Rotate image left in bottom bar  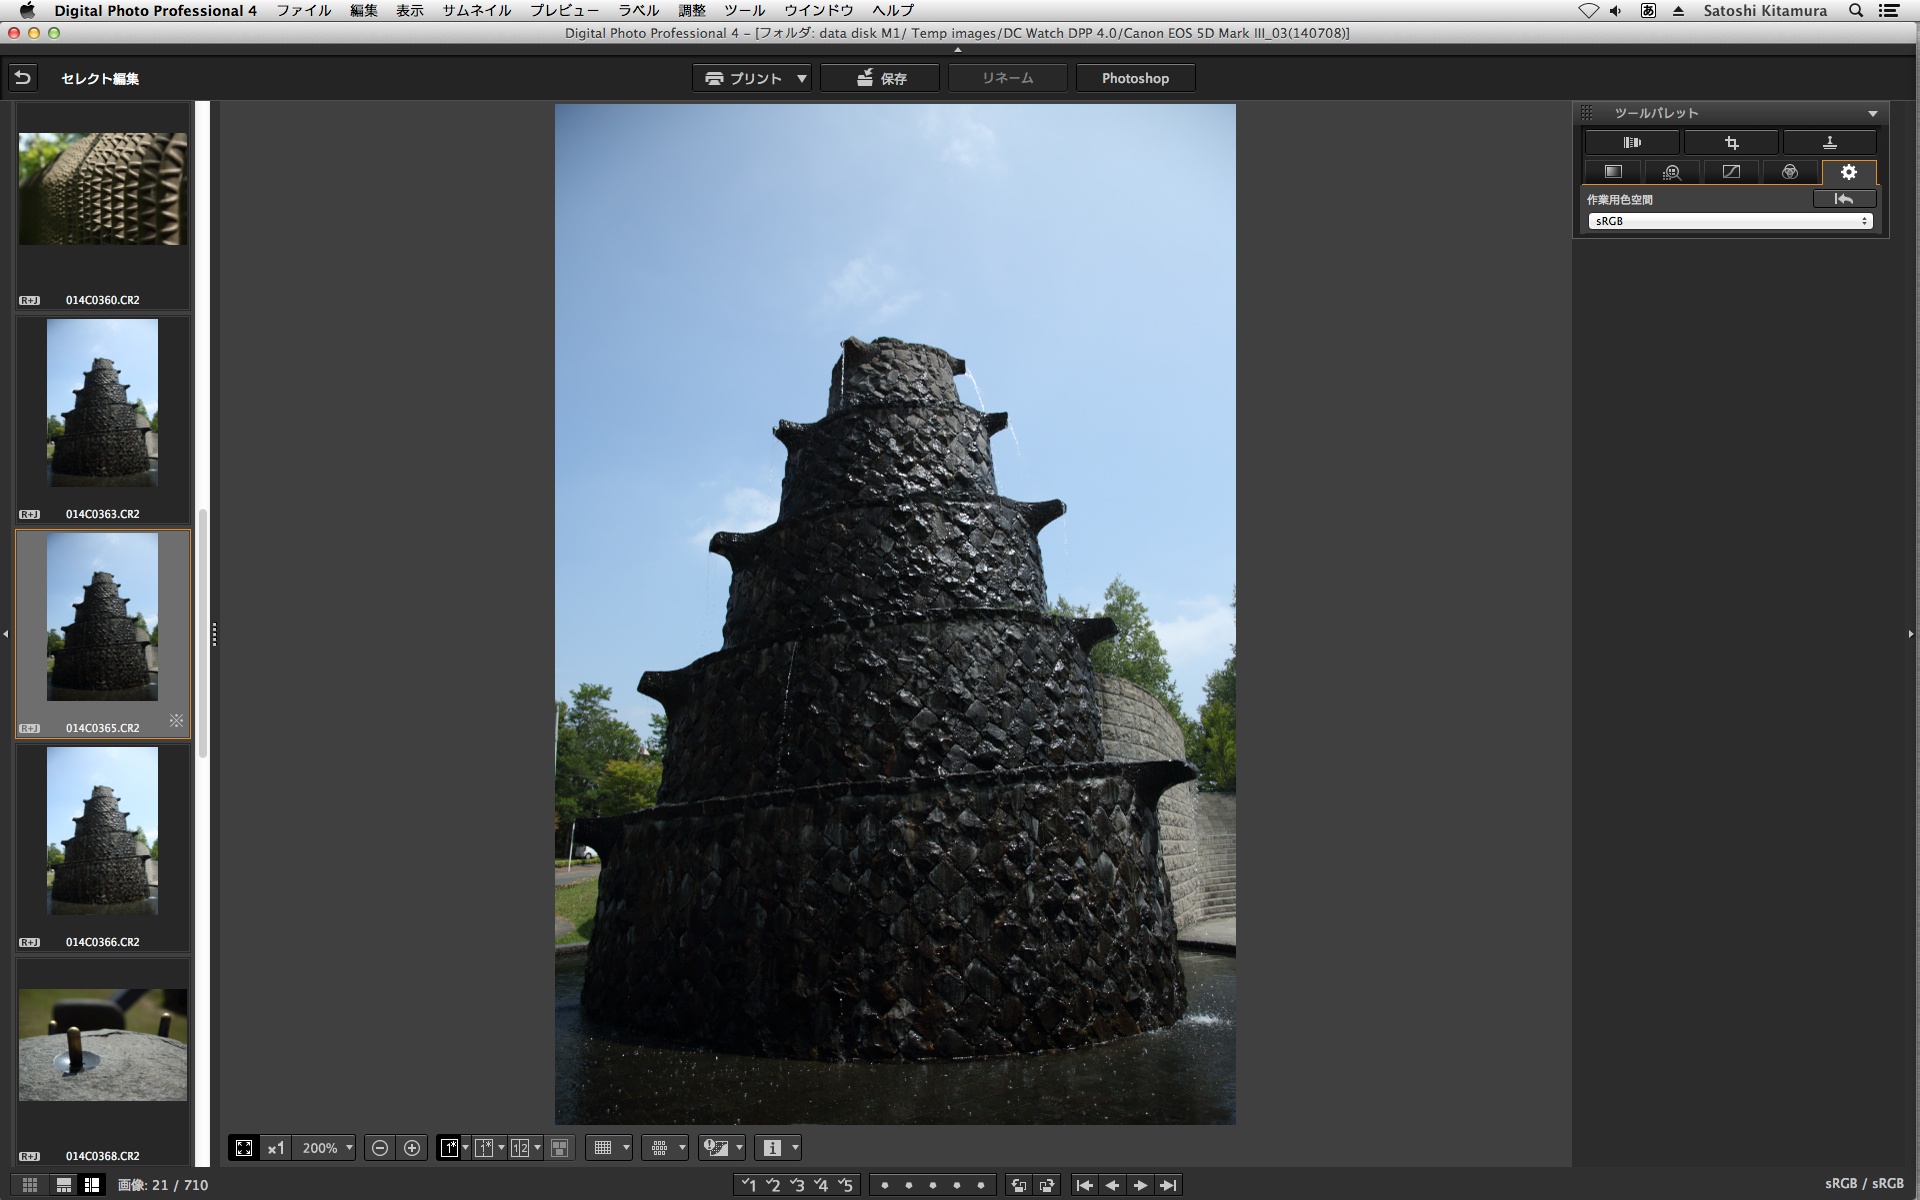[1018, 1185]
